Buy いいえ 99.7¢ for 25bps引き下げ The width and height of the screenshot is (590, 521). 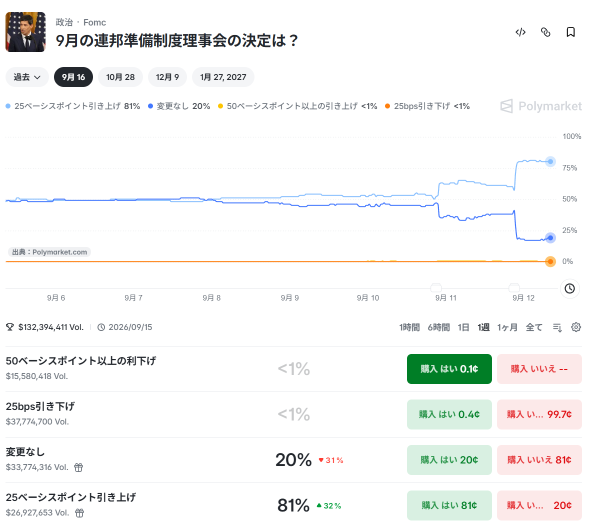(x=539, y=415)
